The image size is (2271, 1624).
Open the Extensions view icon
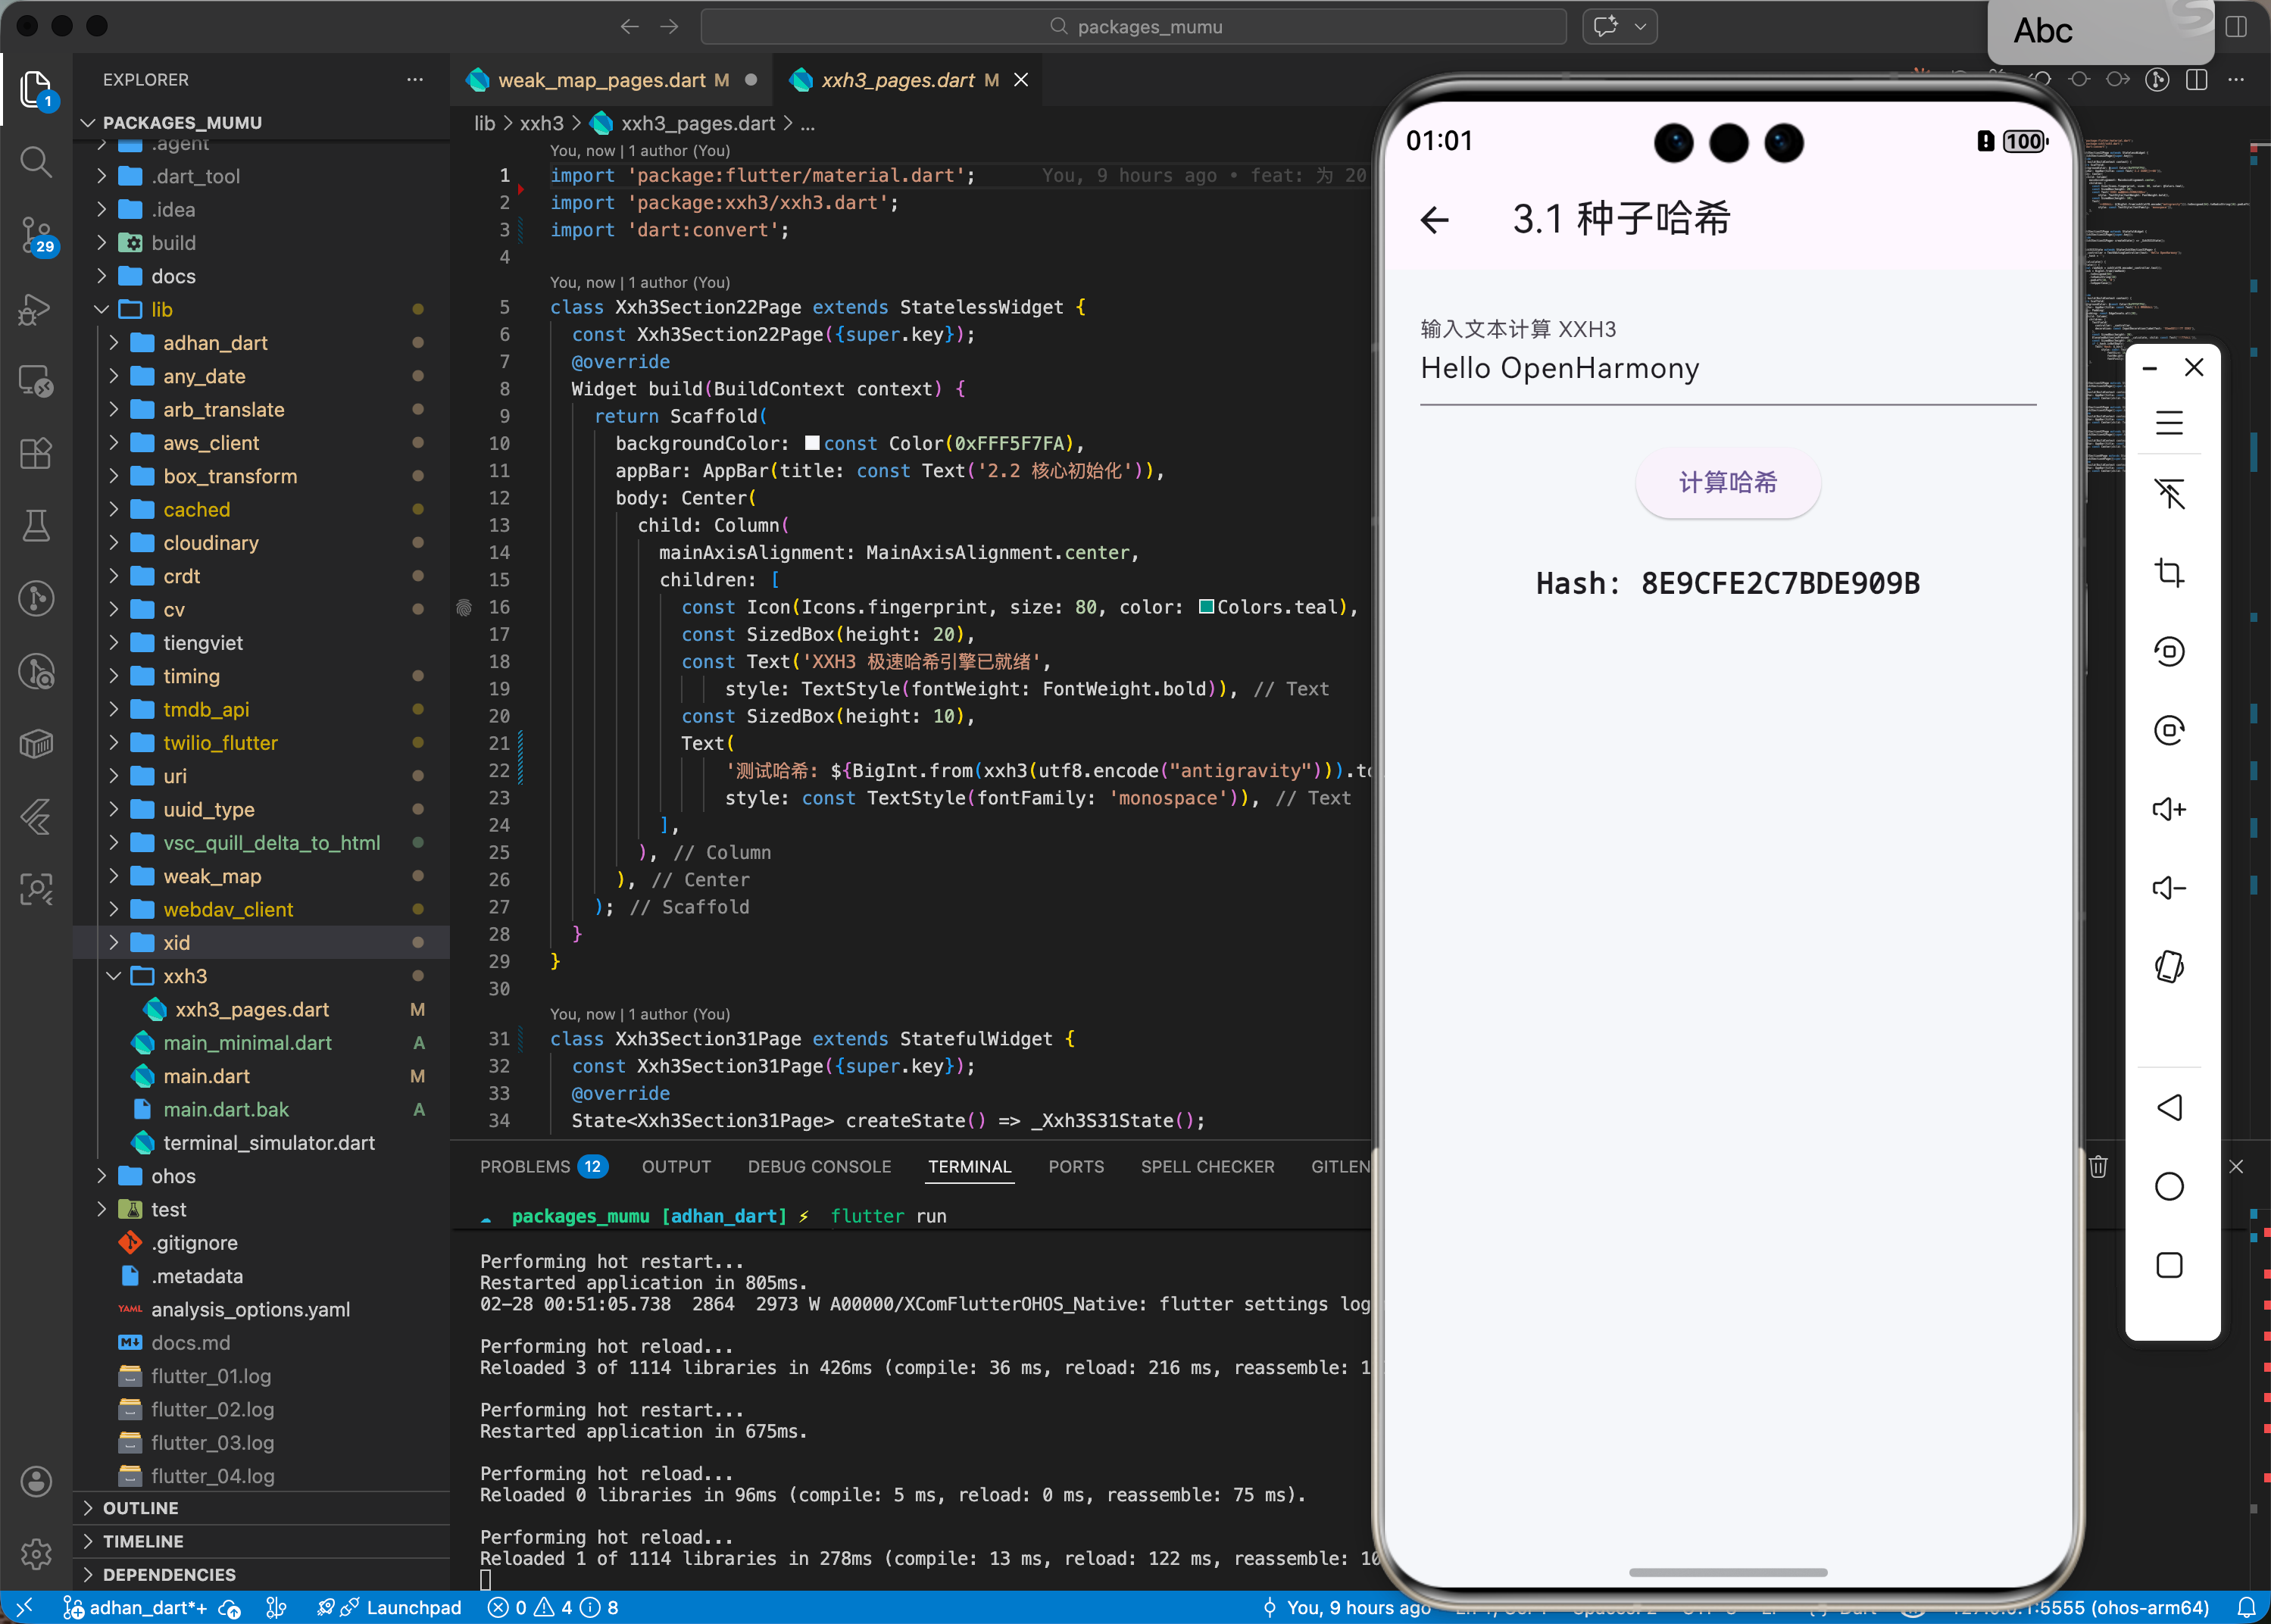tap(36, 453)
